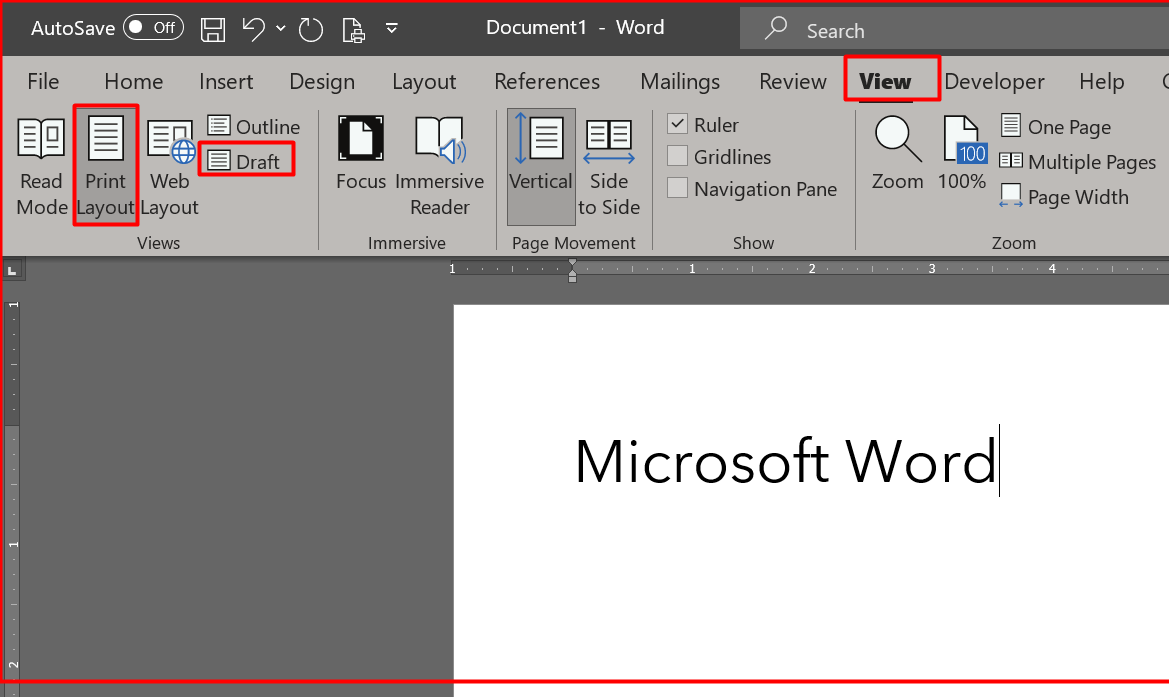
Task: Open Customize Quick Access Toolbar dropdown
Action: pos(391,28)
